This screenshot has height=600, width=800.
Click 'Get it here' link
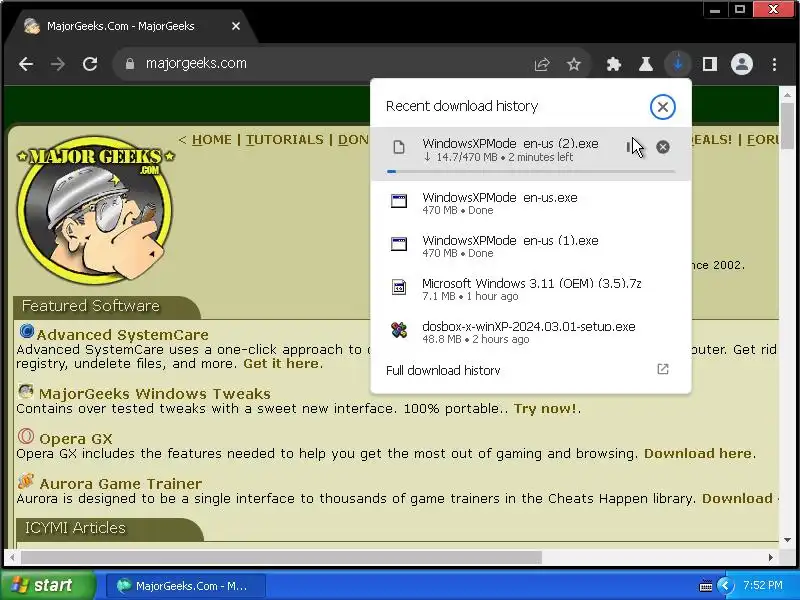pos(282,364)
